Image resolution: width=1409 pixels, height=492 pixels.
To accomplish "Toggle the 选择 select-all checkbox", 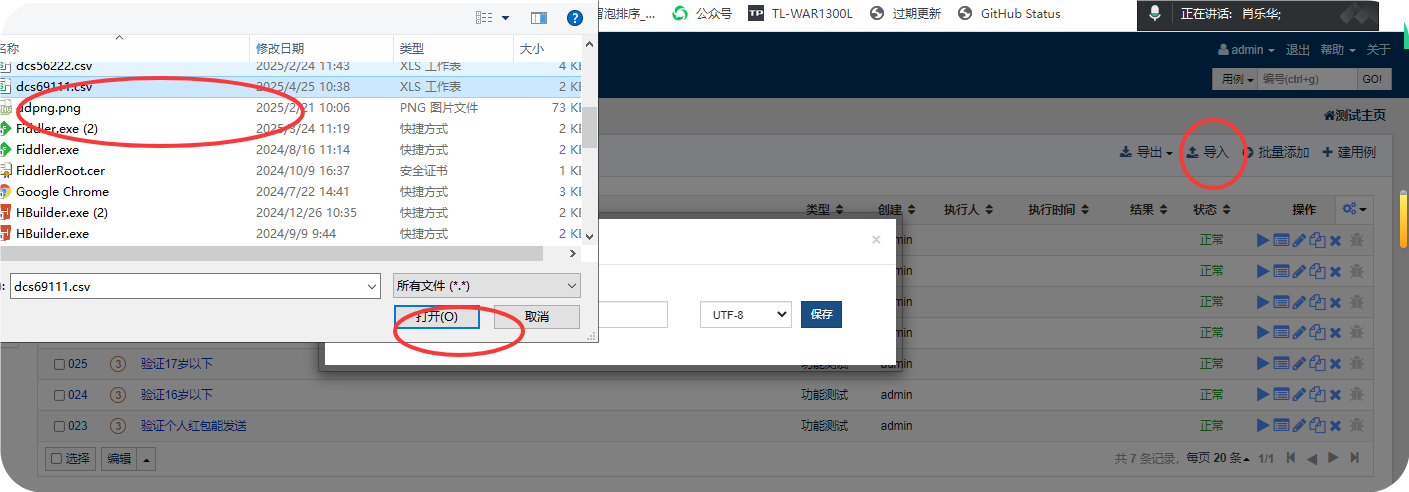I will [x=57, y=459].
